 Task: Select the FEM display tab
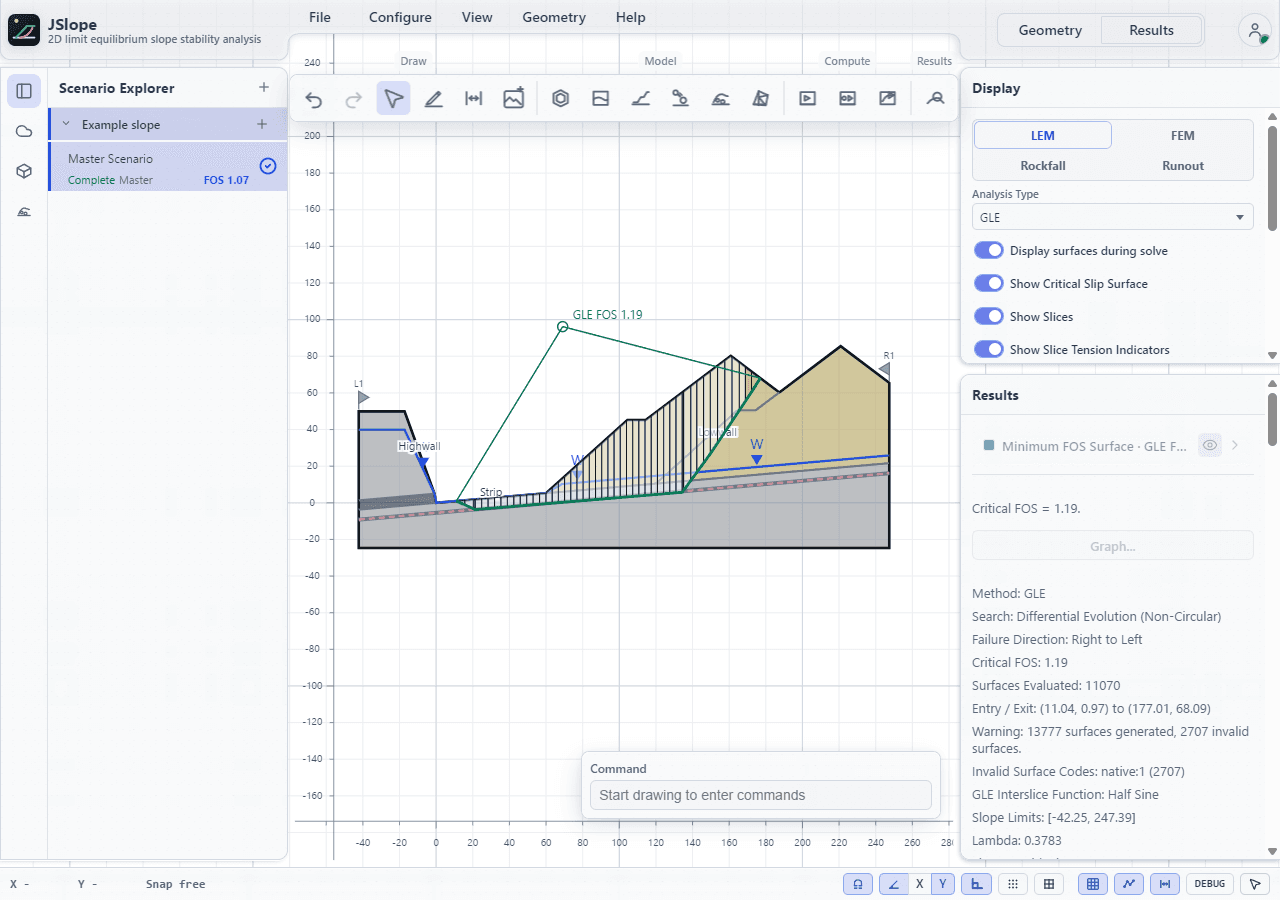pyautogui.click(x=1183, y=135)
